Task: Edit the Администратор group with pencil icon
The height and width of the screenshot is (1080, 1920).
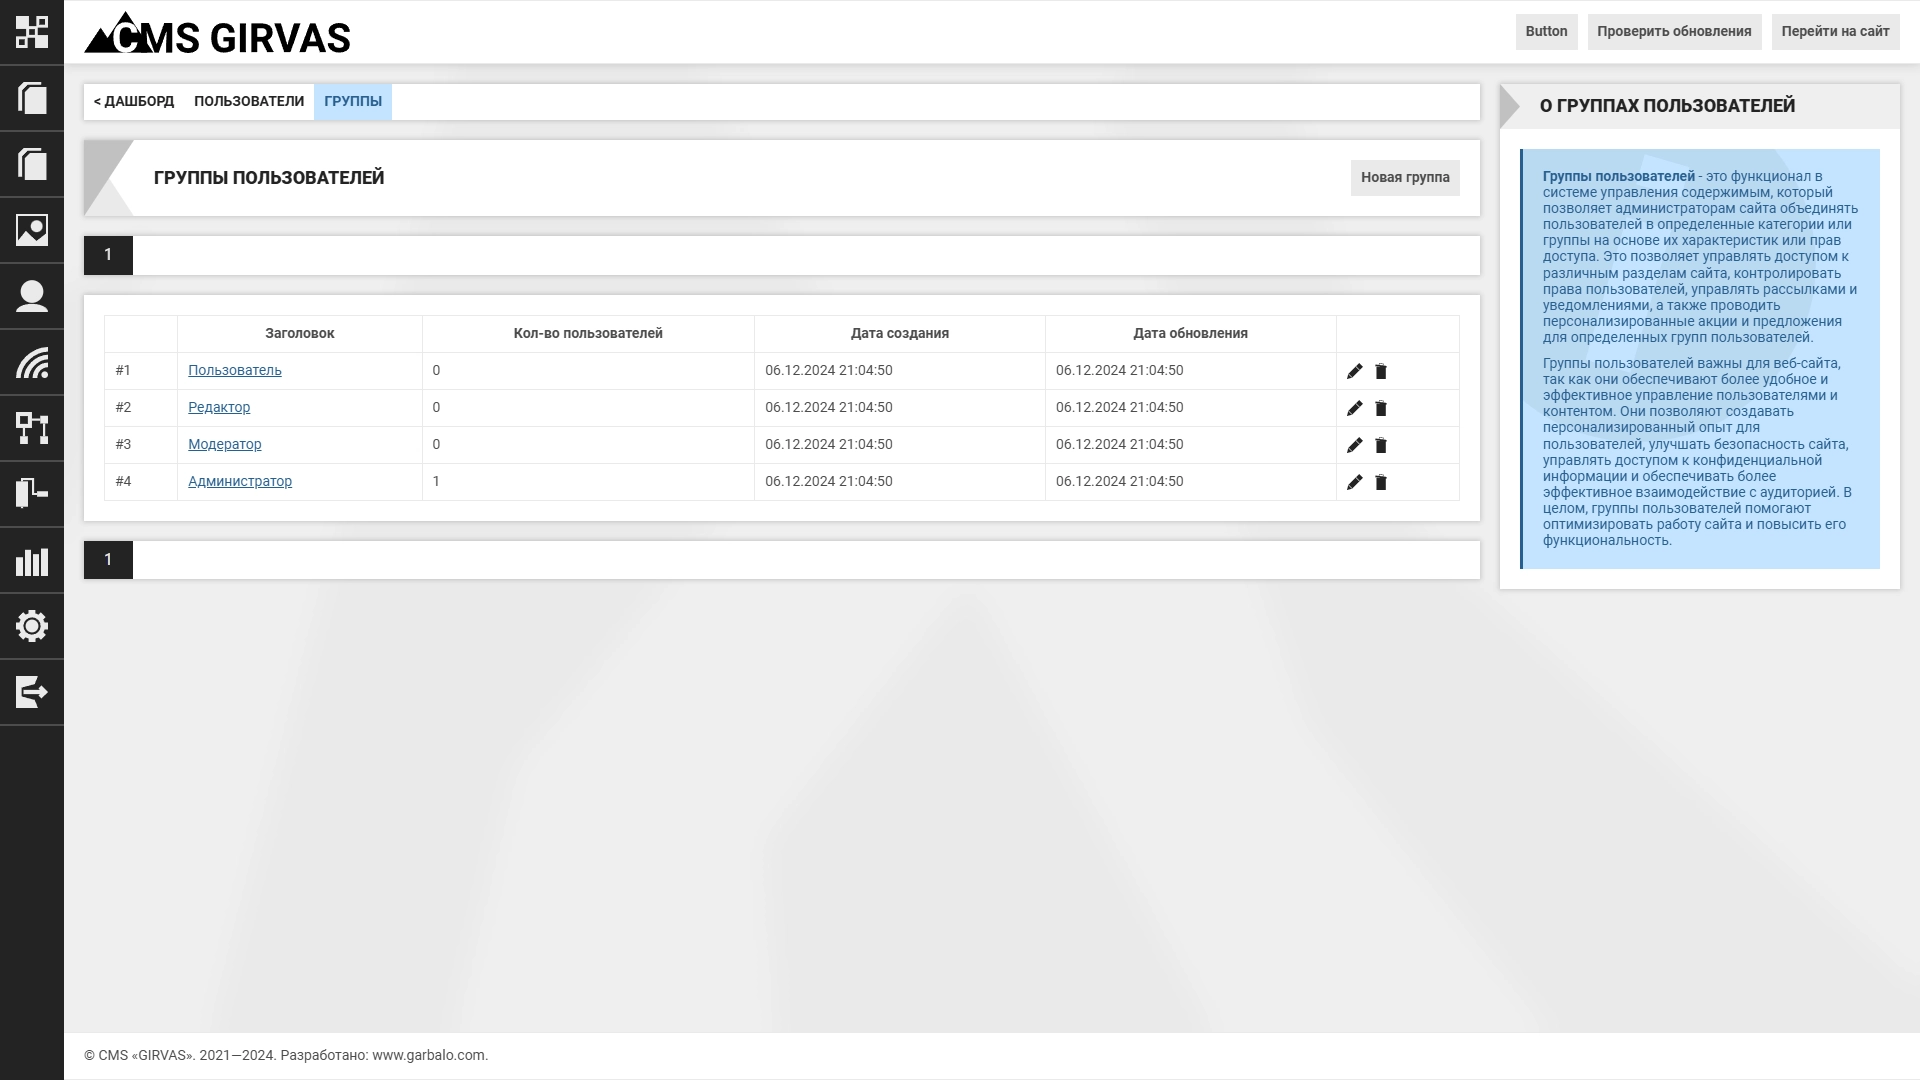Action: tap(1354, 482)
